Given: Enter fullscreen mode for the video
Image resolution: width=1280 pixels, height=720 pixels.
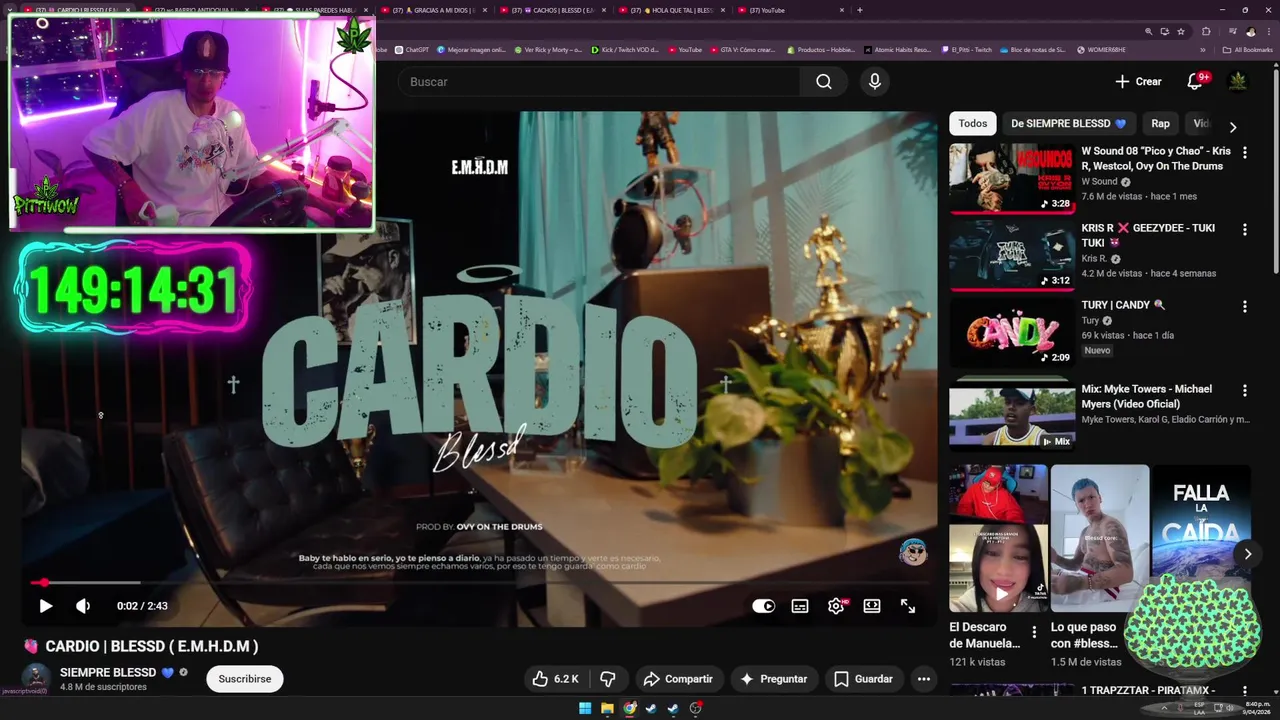Looking at the screenshot, I should coord(908,606).
